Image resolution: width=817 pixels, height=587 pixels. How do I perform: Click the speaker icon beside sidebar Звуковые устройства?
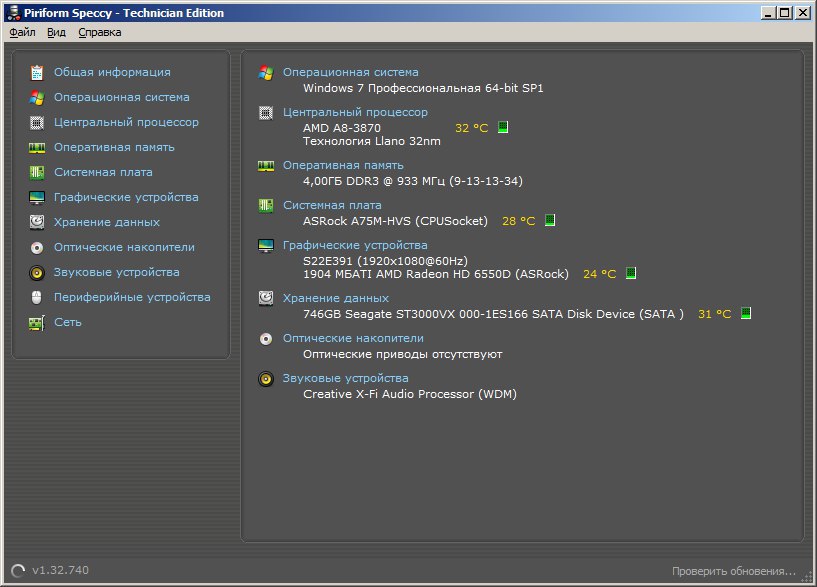36,272
